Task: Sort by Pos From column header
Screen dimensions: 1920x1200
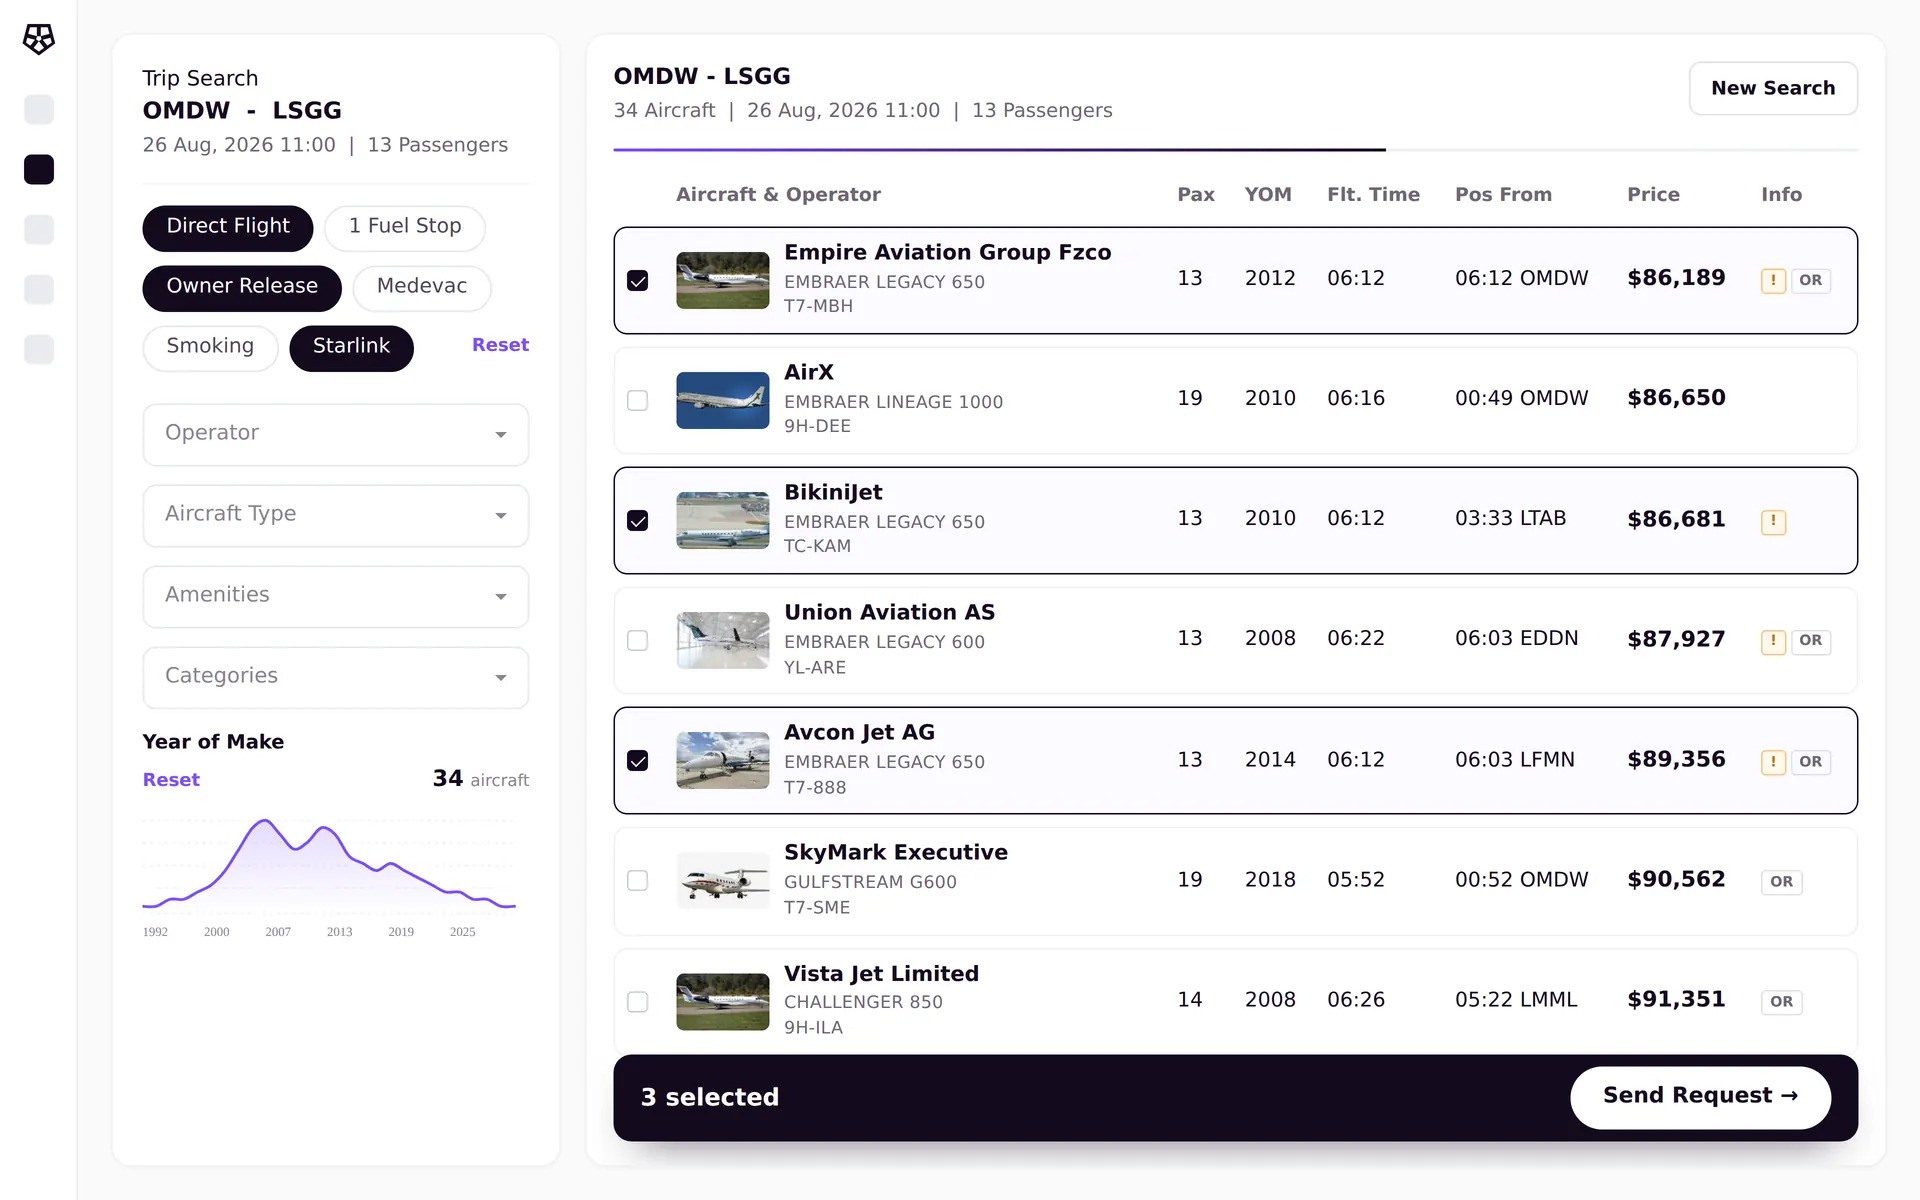Action: 1503,195
